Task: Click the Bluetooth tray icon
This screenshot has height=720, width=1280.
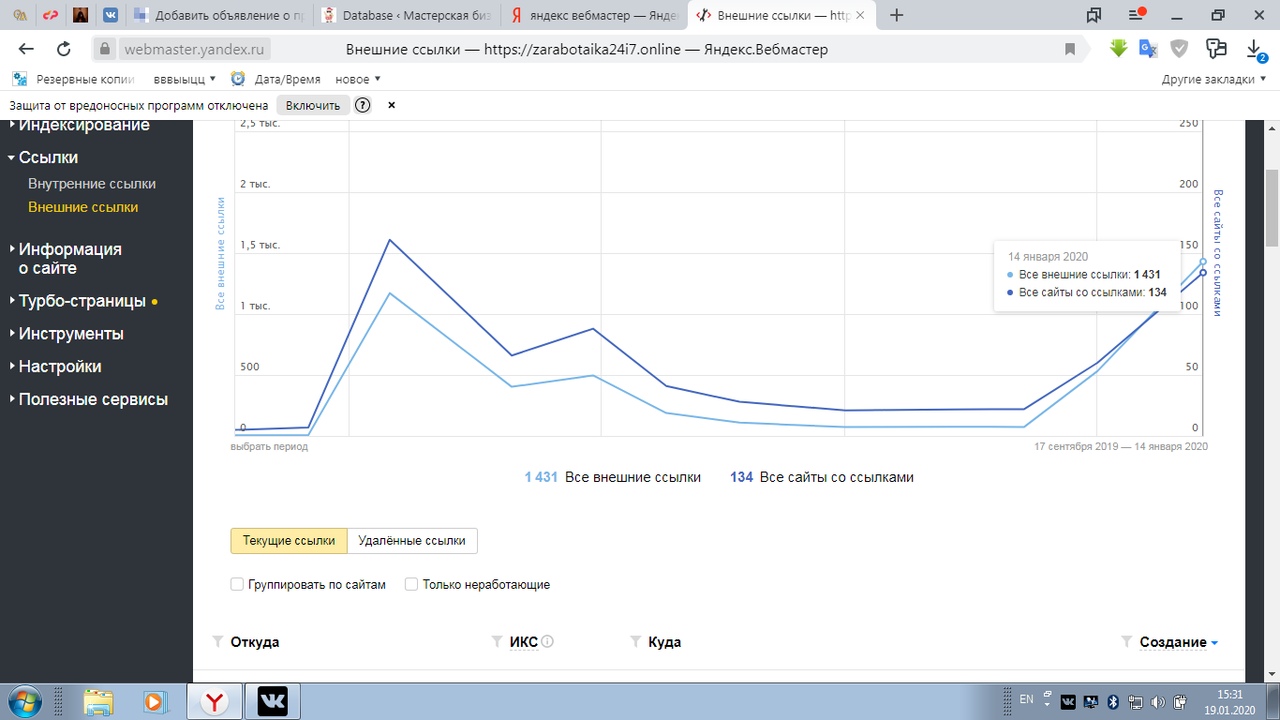Action: 1113,702
